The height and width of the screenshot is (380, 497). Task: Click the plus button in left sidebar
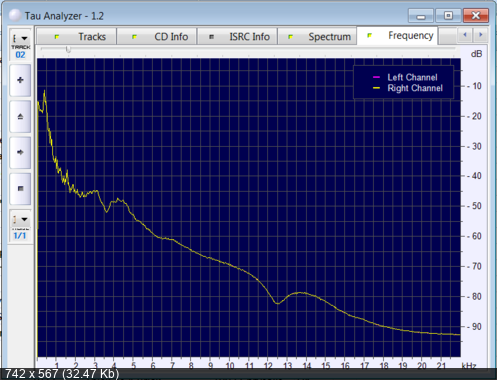click(20, 80)
